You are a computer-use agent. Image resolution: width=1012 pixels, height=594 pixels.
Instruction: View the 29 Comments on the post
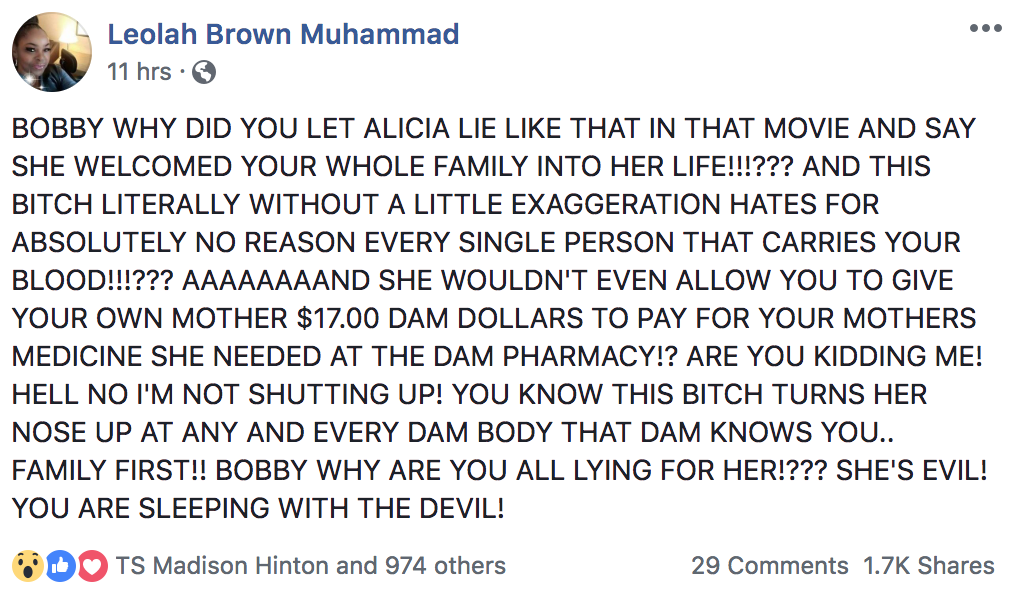[769, 566]
